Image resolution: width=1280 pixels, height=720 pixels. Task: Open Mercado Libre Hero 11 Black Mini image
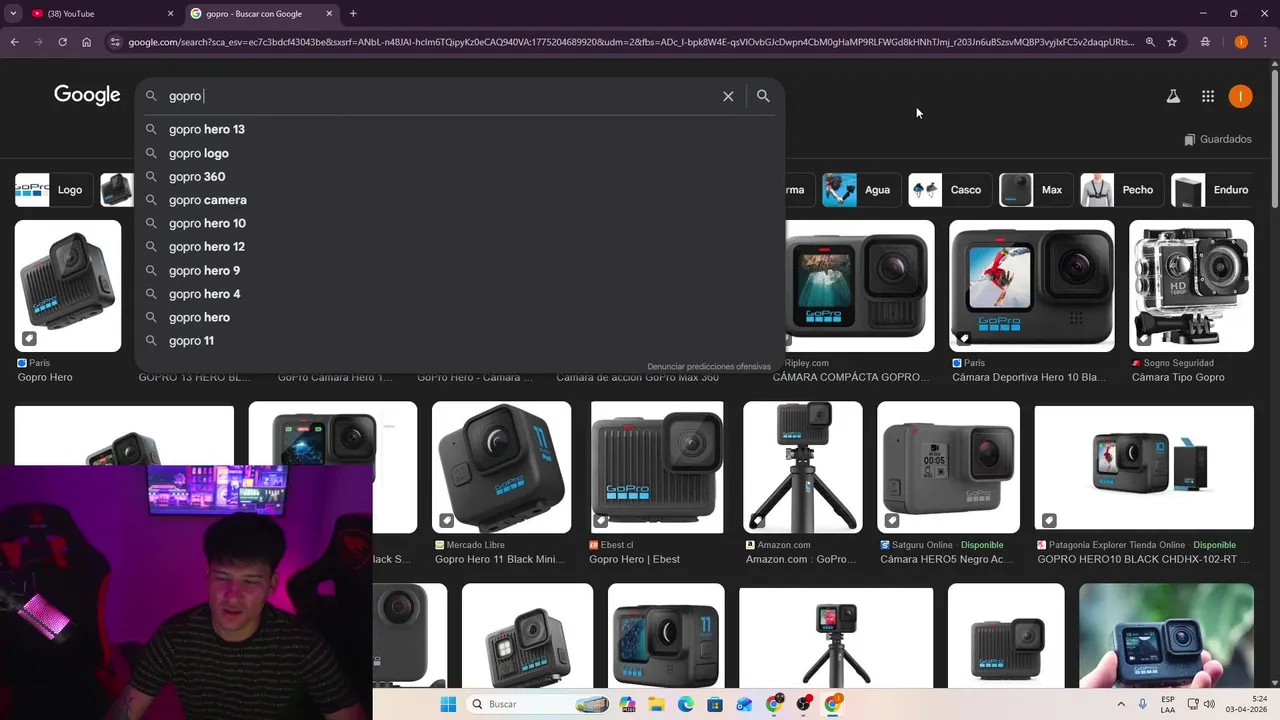tap(501, 467)
